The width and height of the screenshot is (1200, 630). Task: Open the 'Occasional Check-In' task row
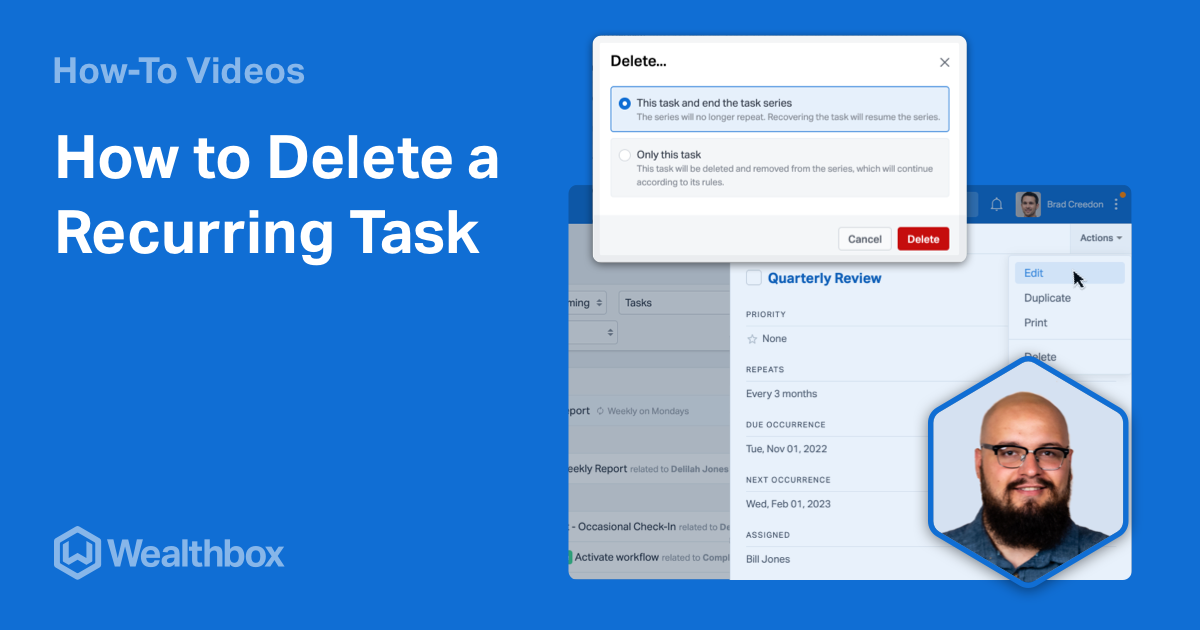(x=650, y=527)
